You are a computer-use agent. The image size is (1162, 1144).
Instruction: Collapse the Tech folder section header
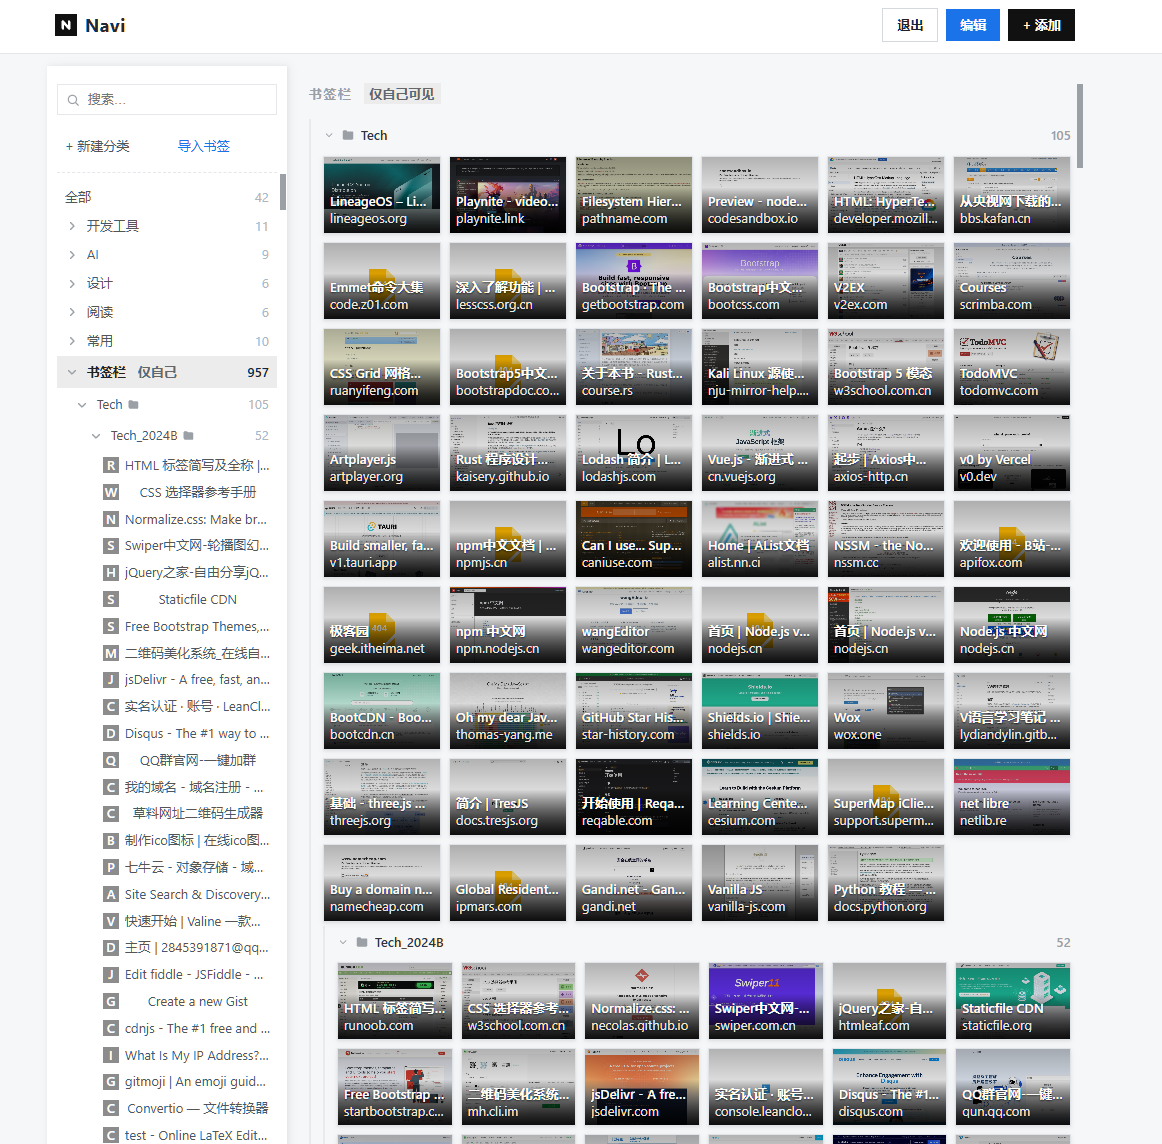329,136
